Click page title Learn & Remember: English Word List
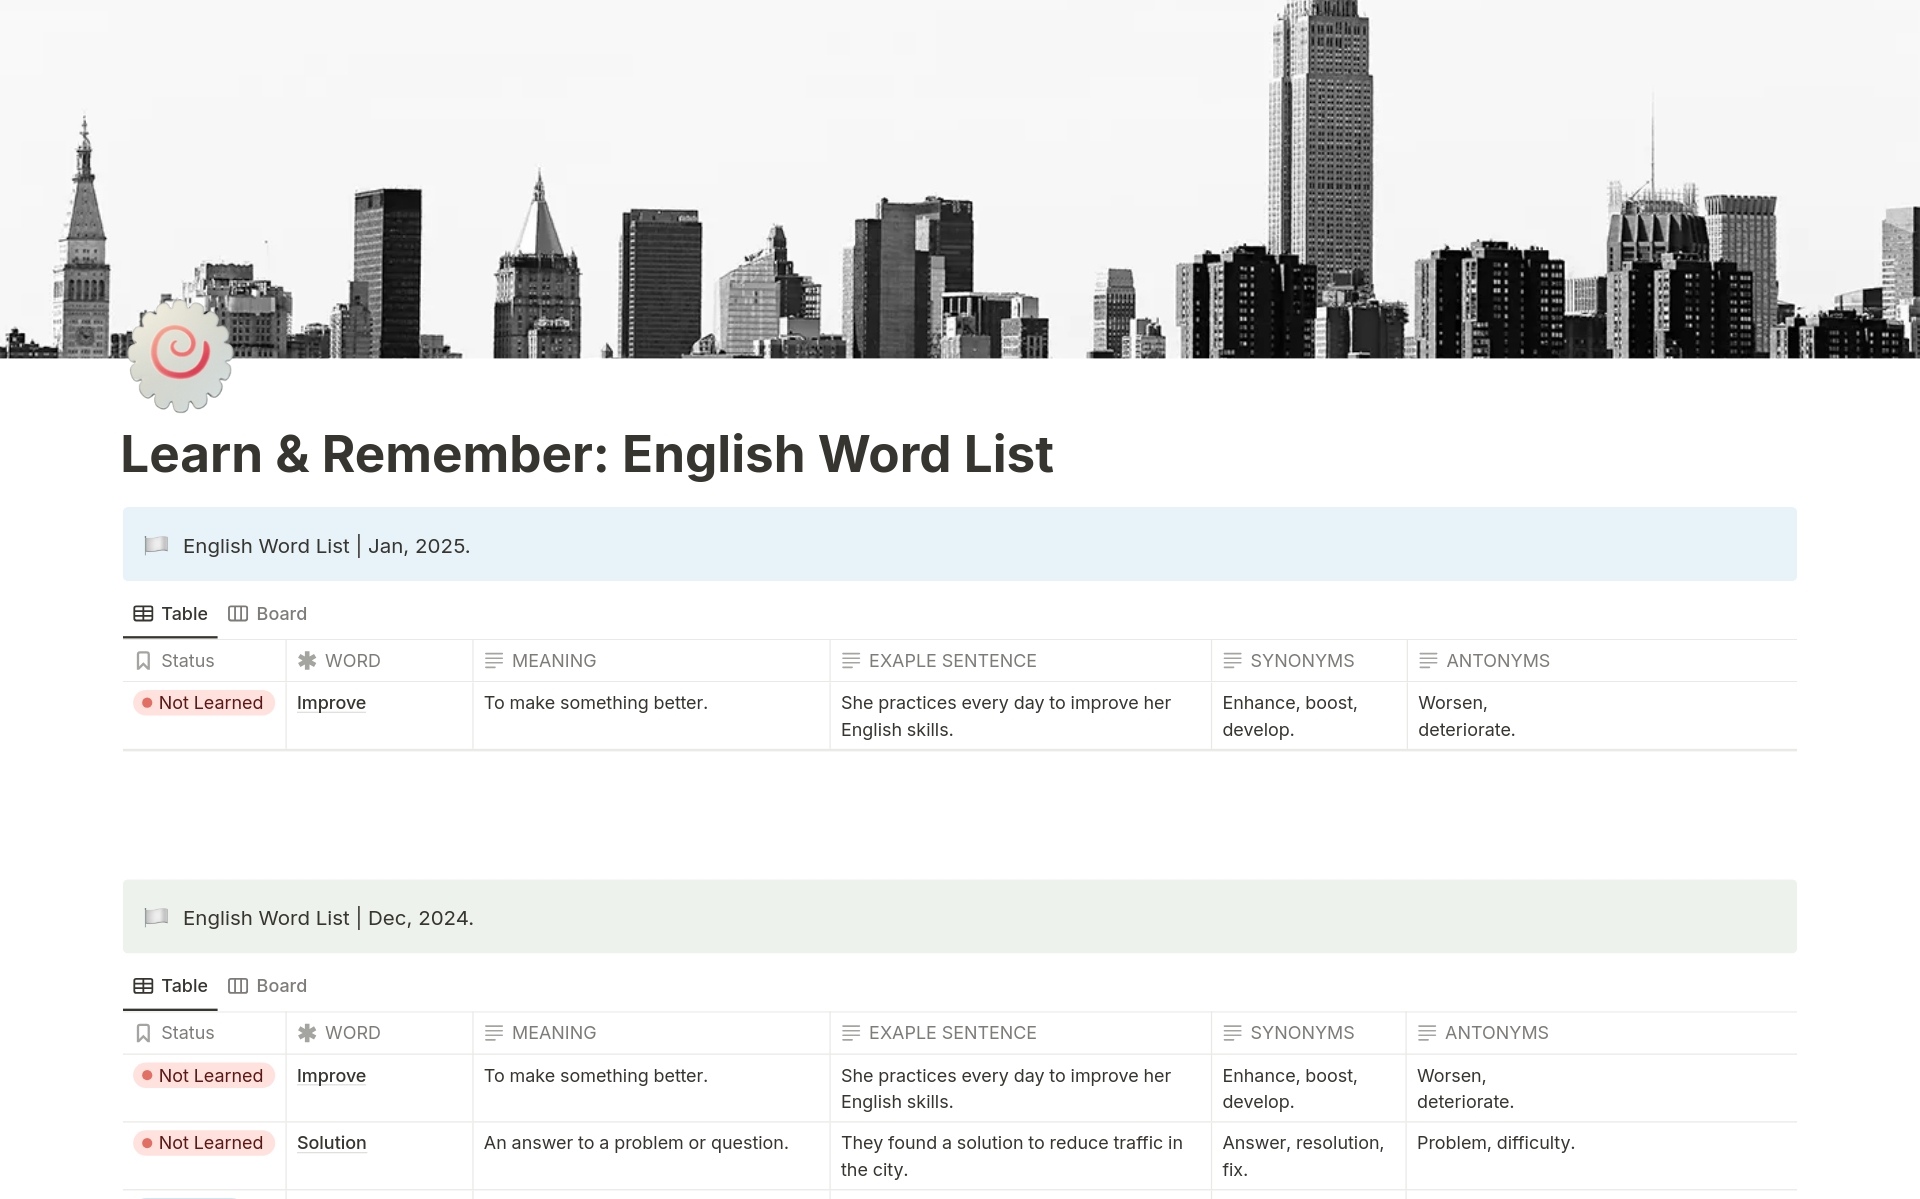 pos(587,454)
